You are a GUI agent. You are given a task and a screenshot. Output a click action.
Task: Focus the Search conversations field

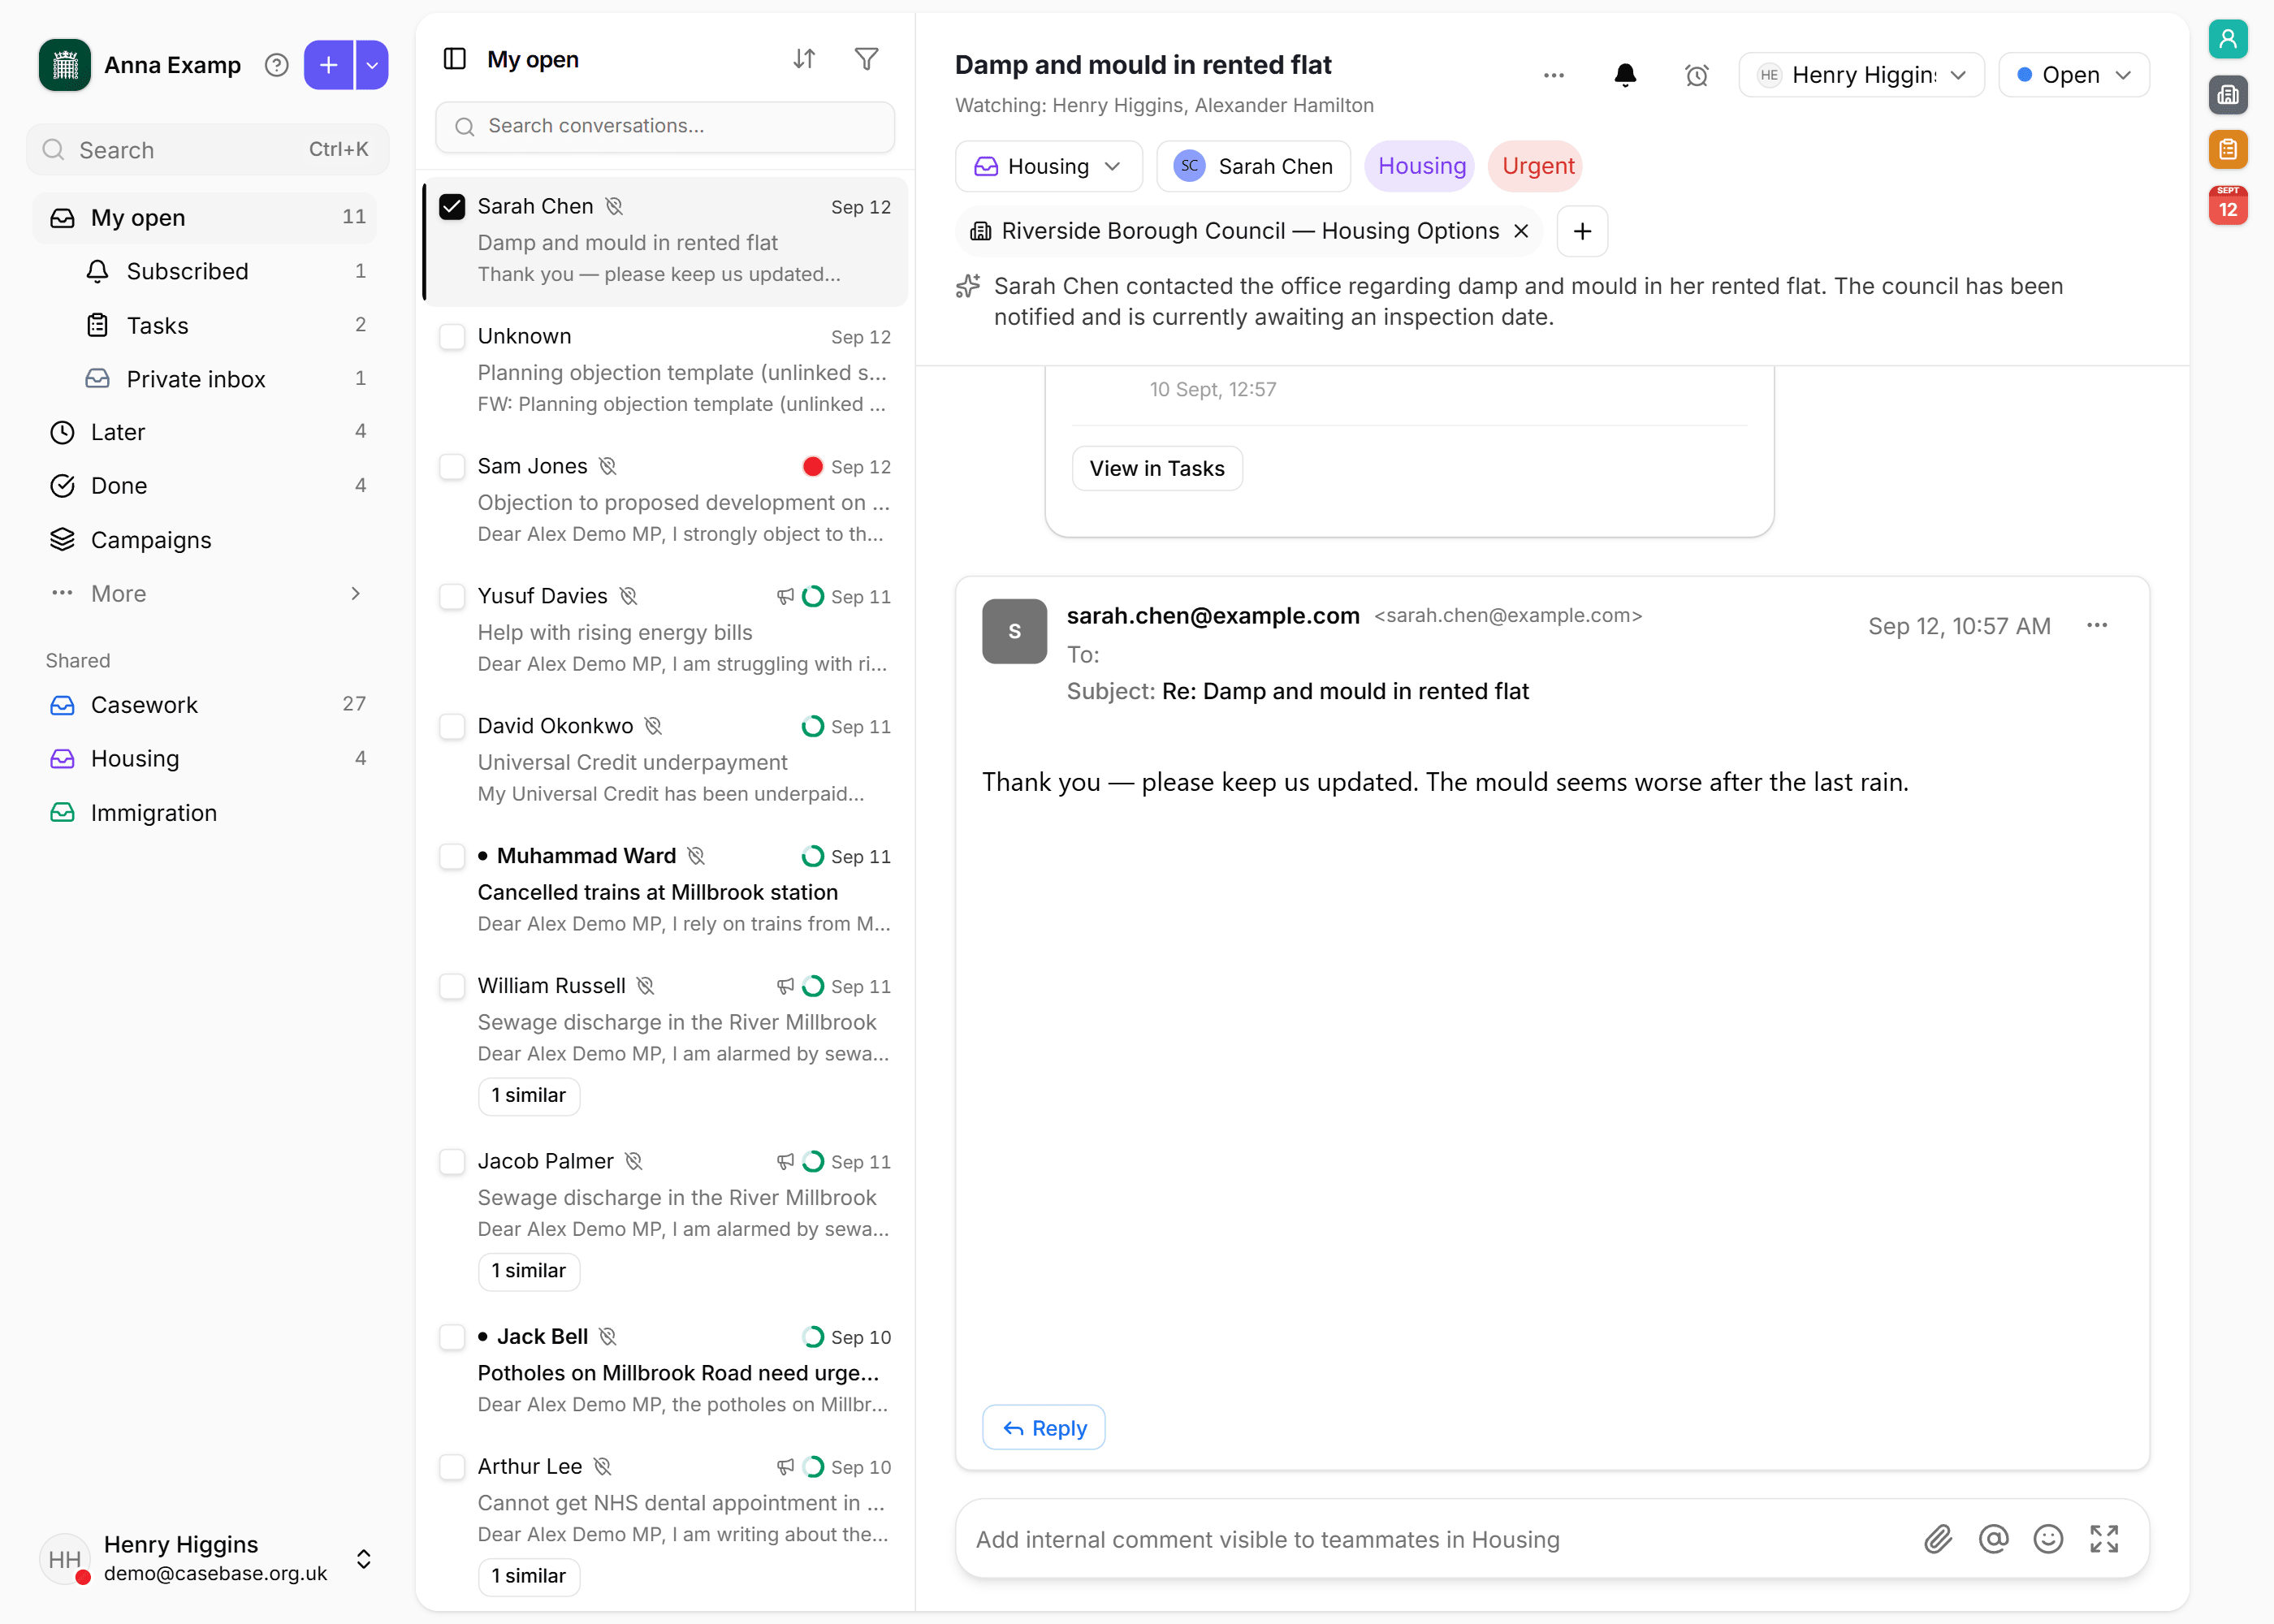[x=665, y=126]
